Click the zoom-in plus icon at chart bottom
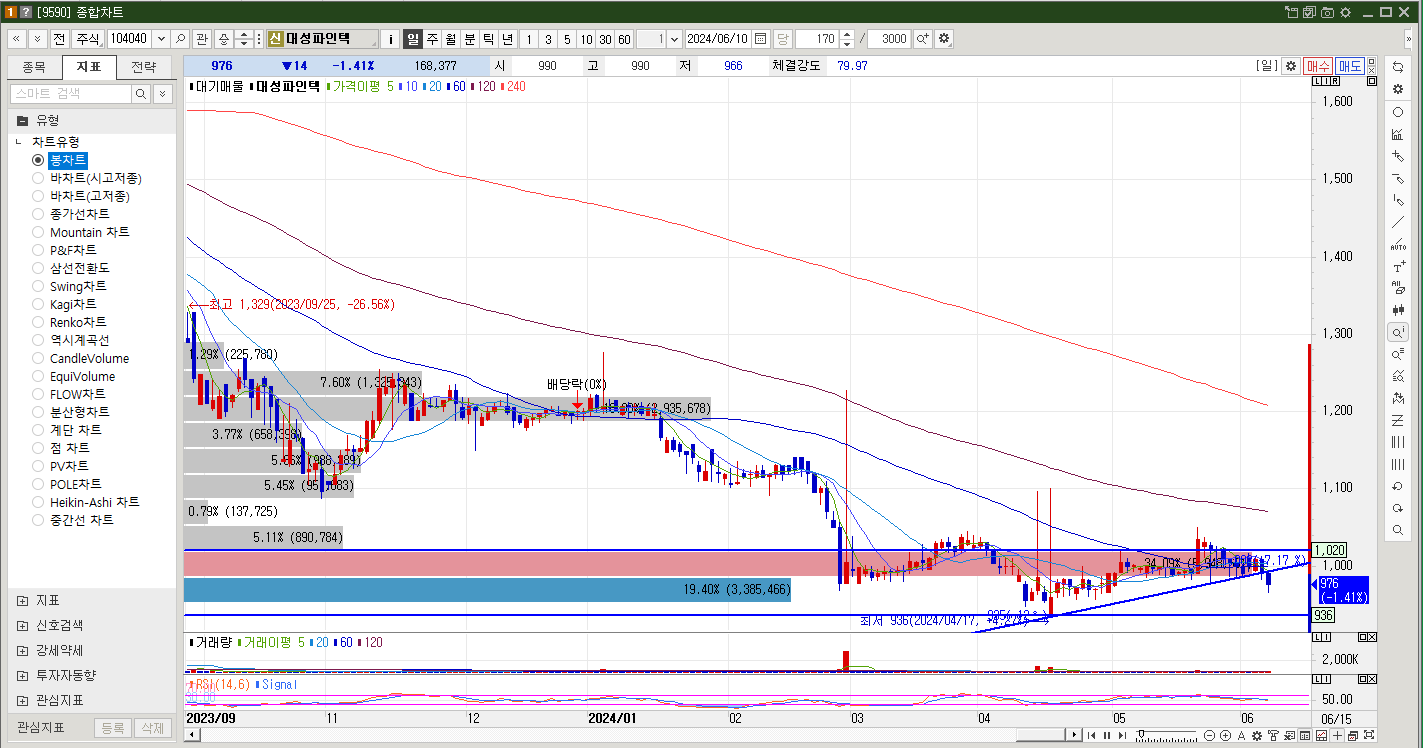 (1225, 735)
